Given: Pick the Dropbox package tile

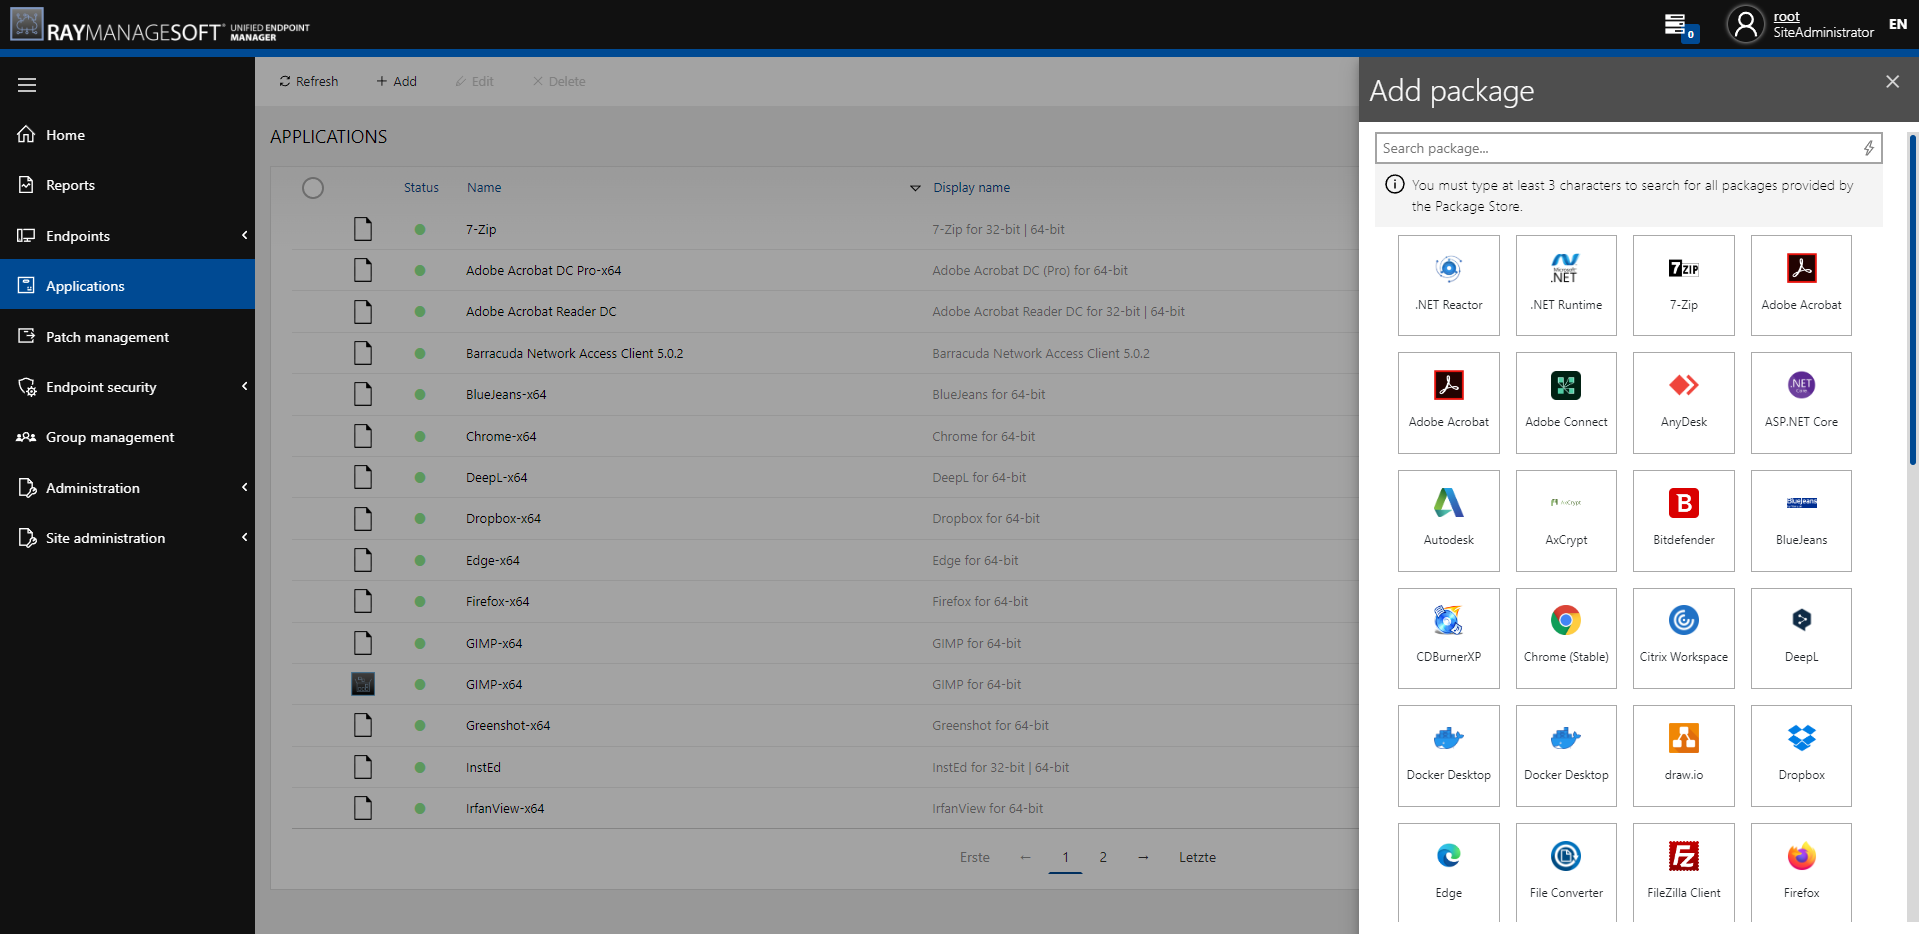Looking at the screenshot, I should pyautogui.click(x=1801, y=756).
